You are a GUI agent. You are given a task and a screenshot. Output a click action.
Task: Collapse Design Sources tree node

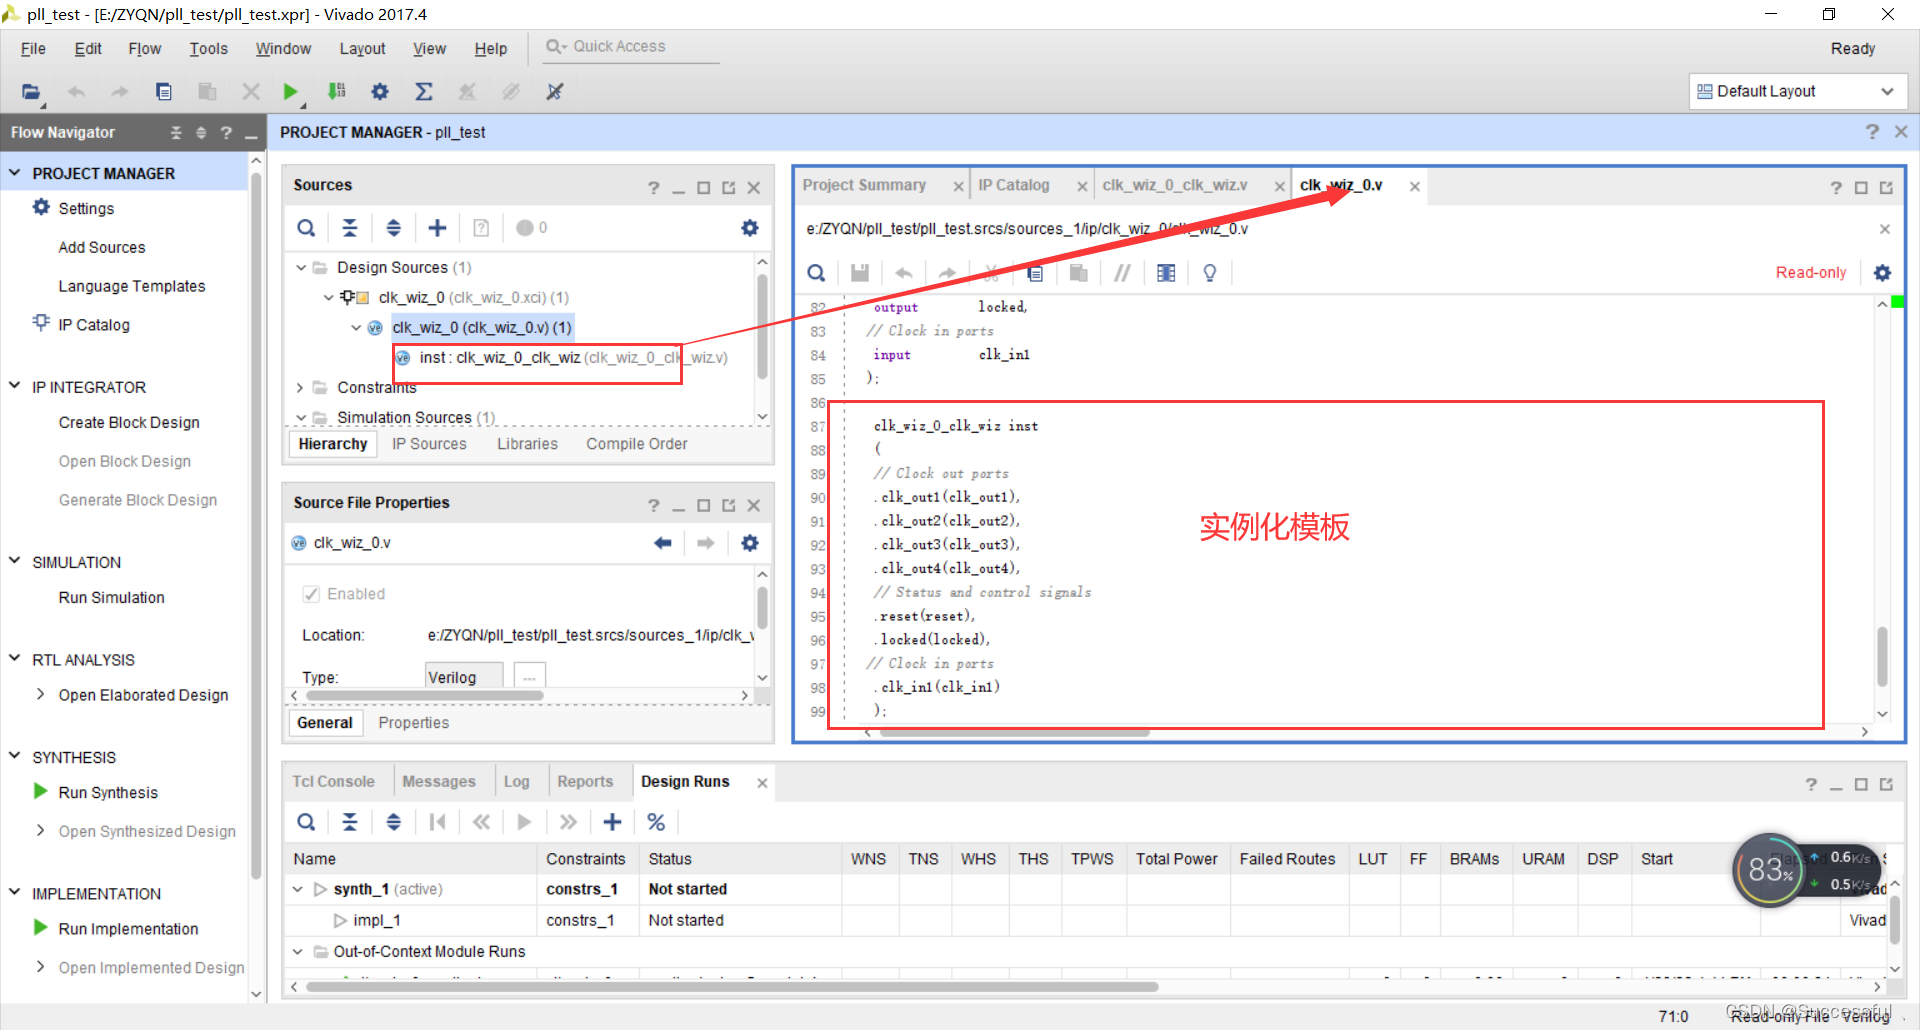(x=301, y=267)
